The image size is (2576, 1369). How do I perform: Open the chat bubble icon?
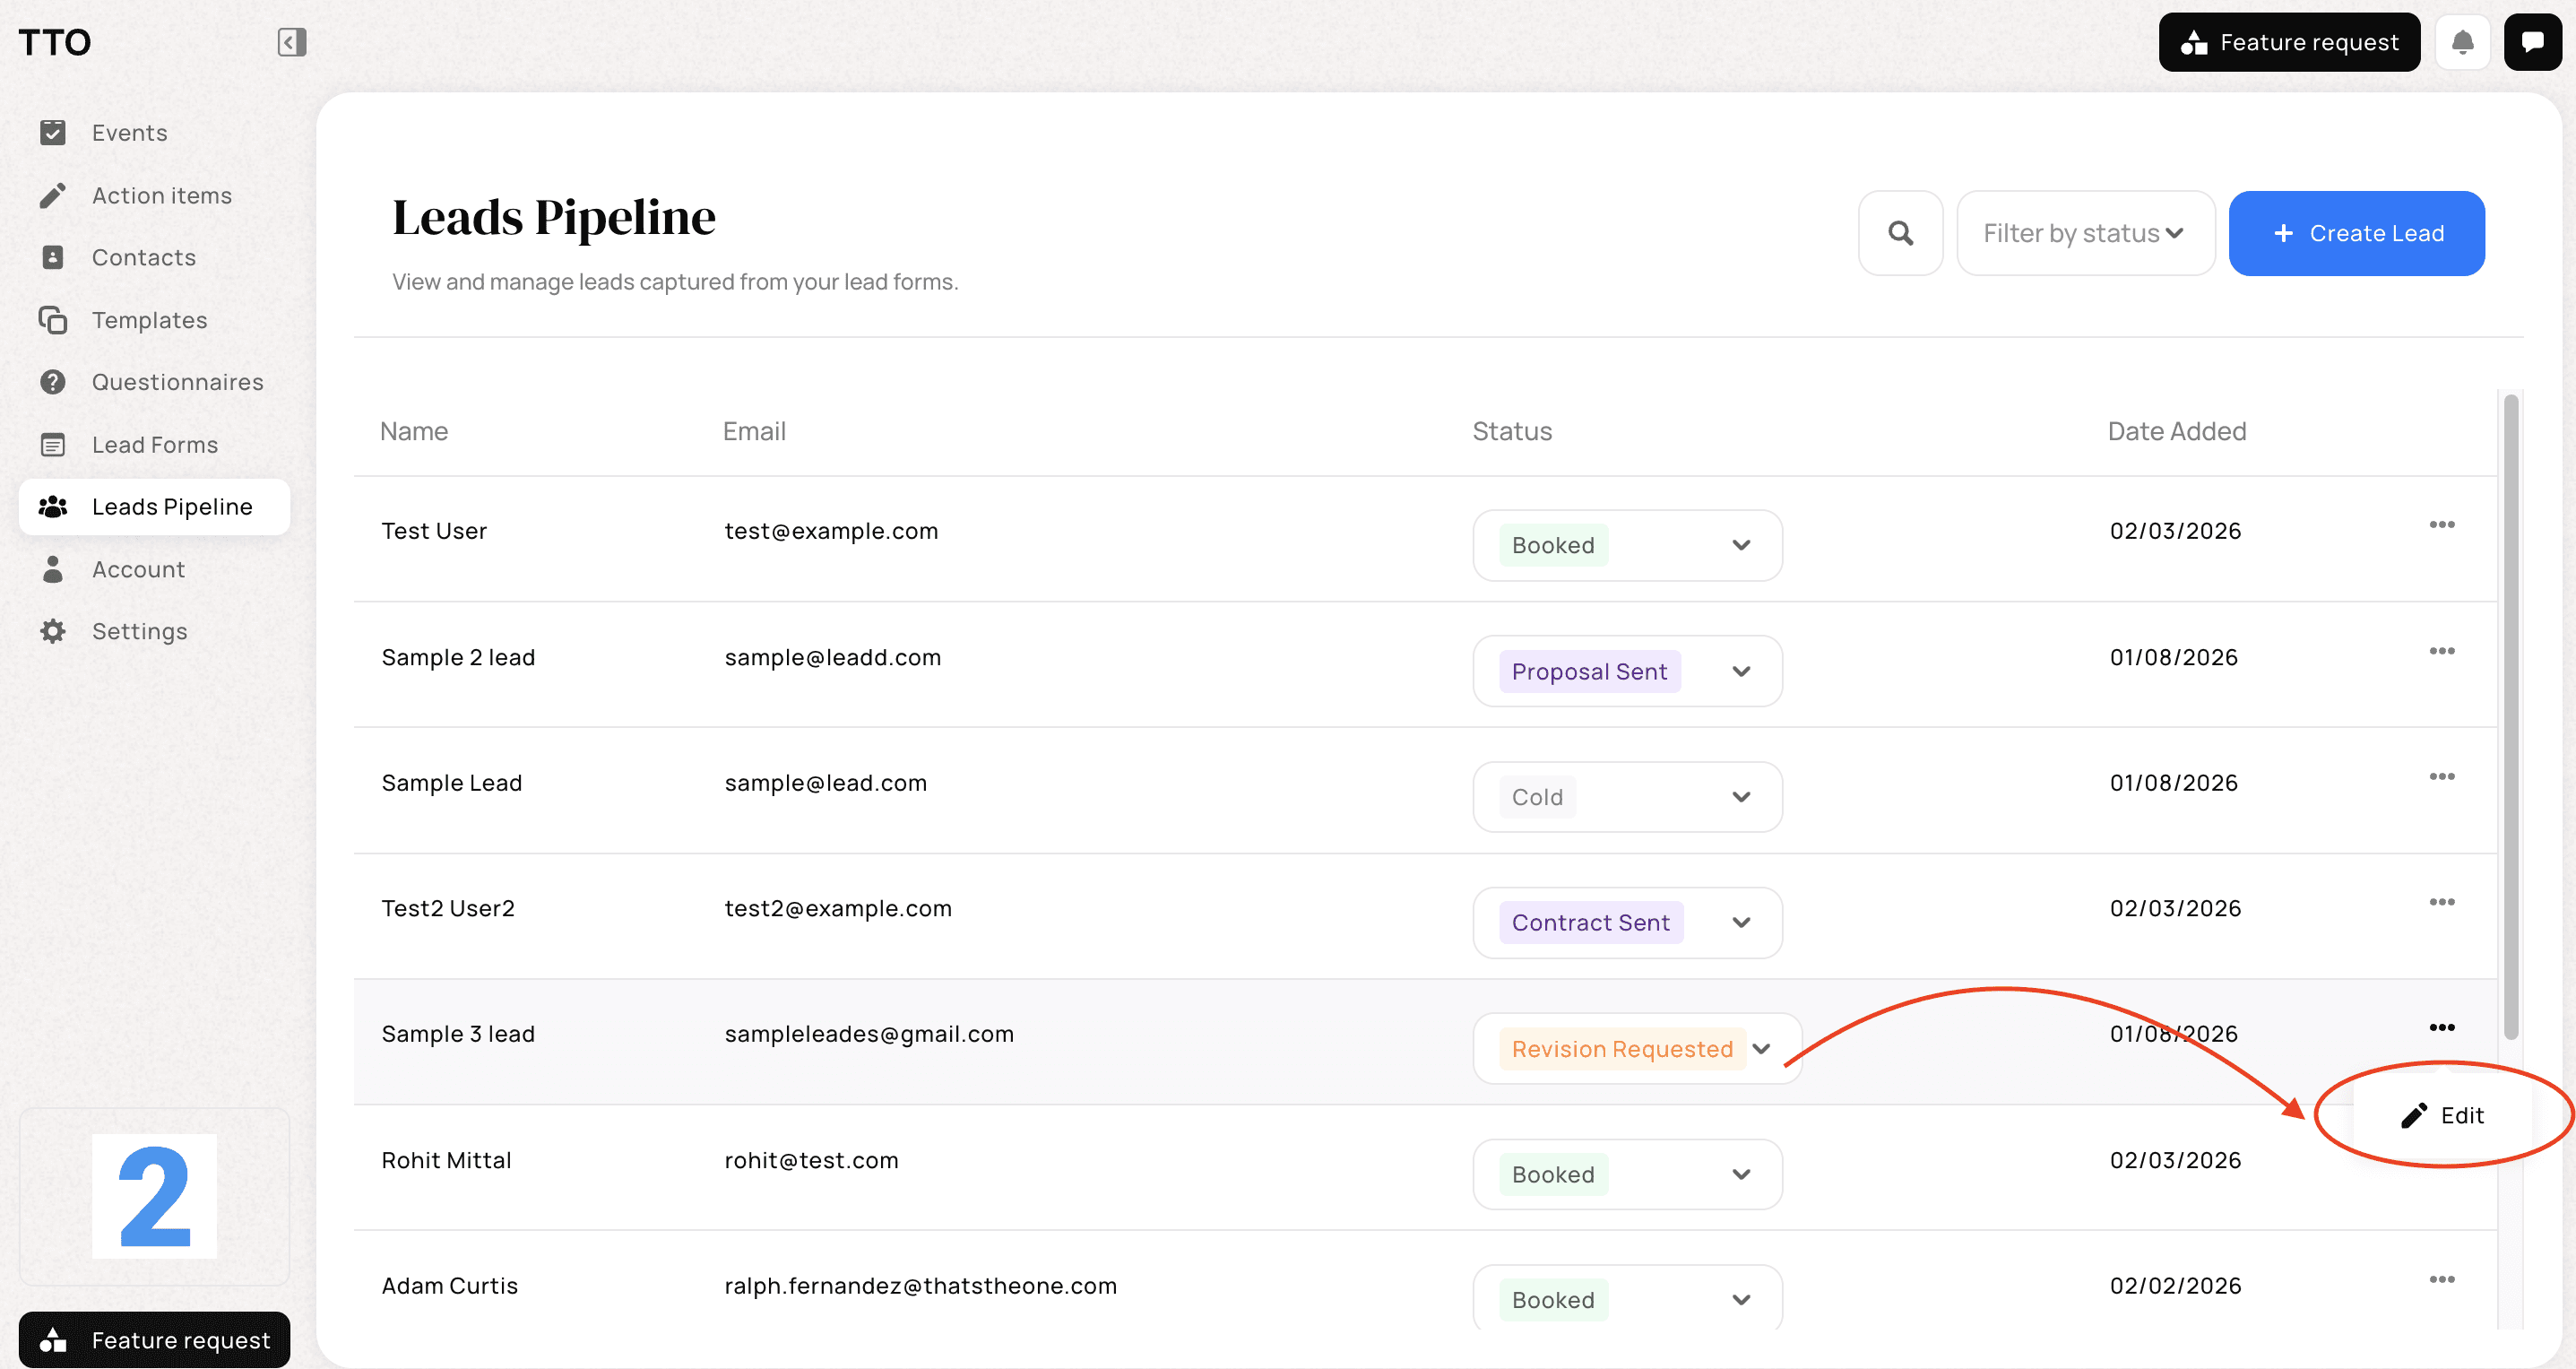[x=2532, y=42]
